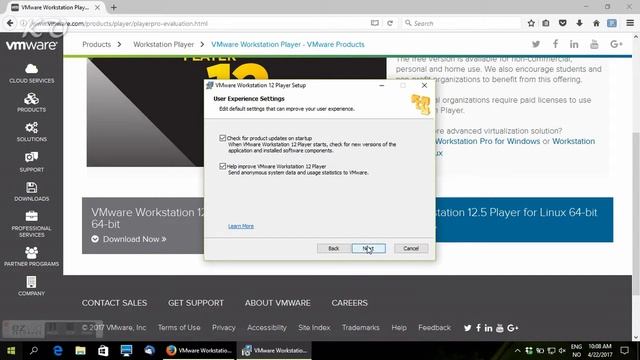Open File Explorer from taskbar
Viewport: 640px width, 360px height.
80,351
